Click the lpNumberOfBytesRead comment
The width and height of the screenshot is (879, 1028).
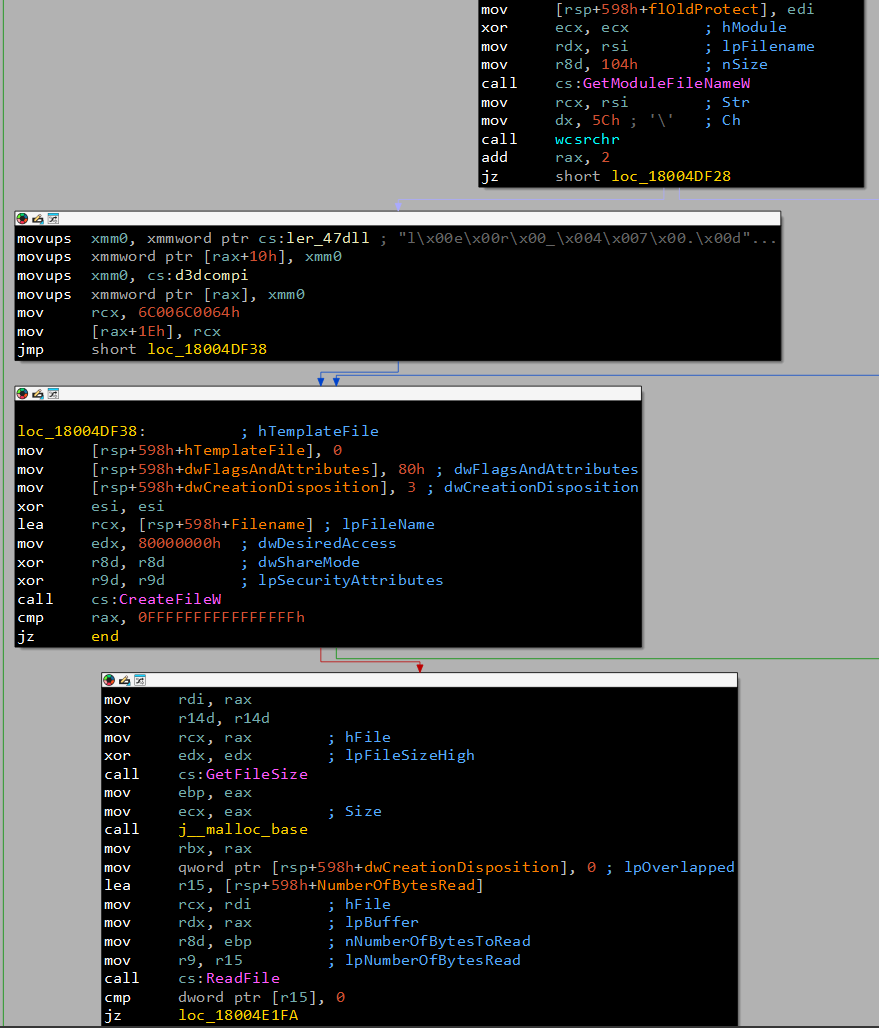tap(433, 960)
